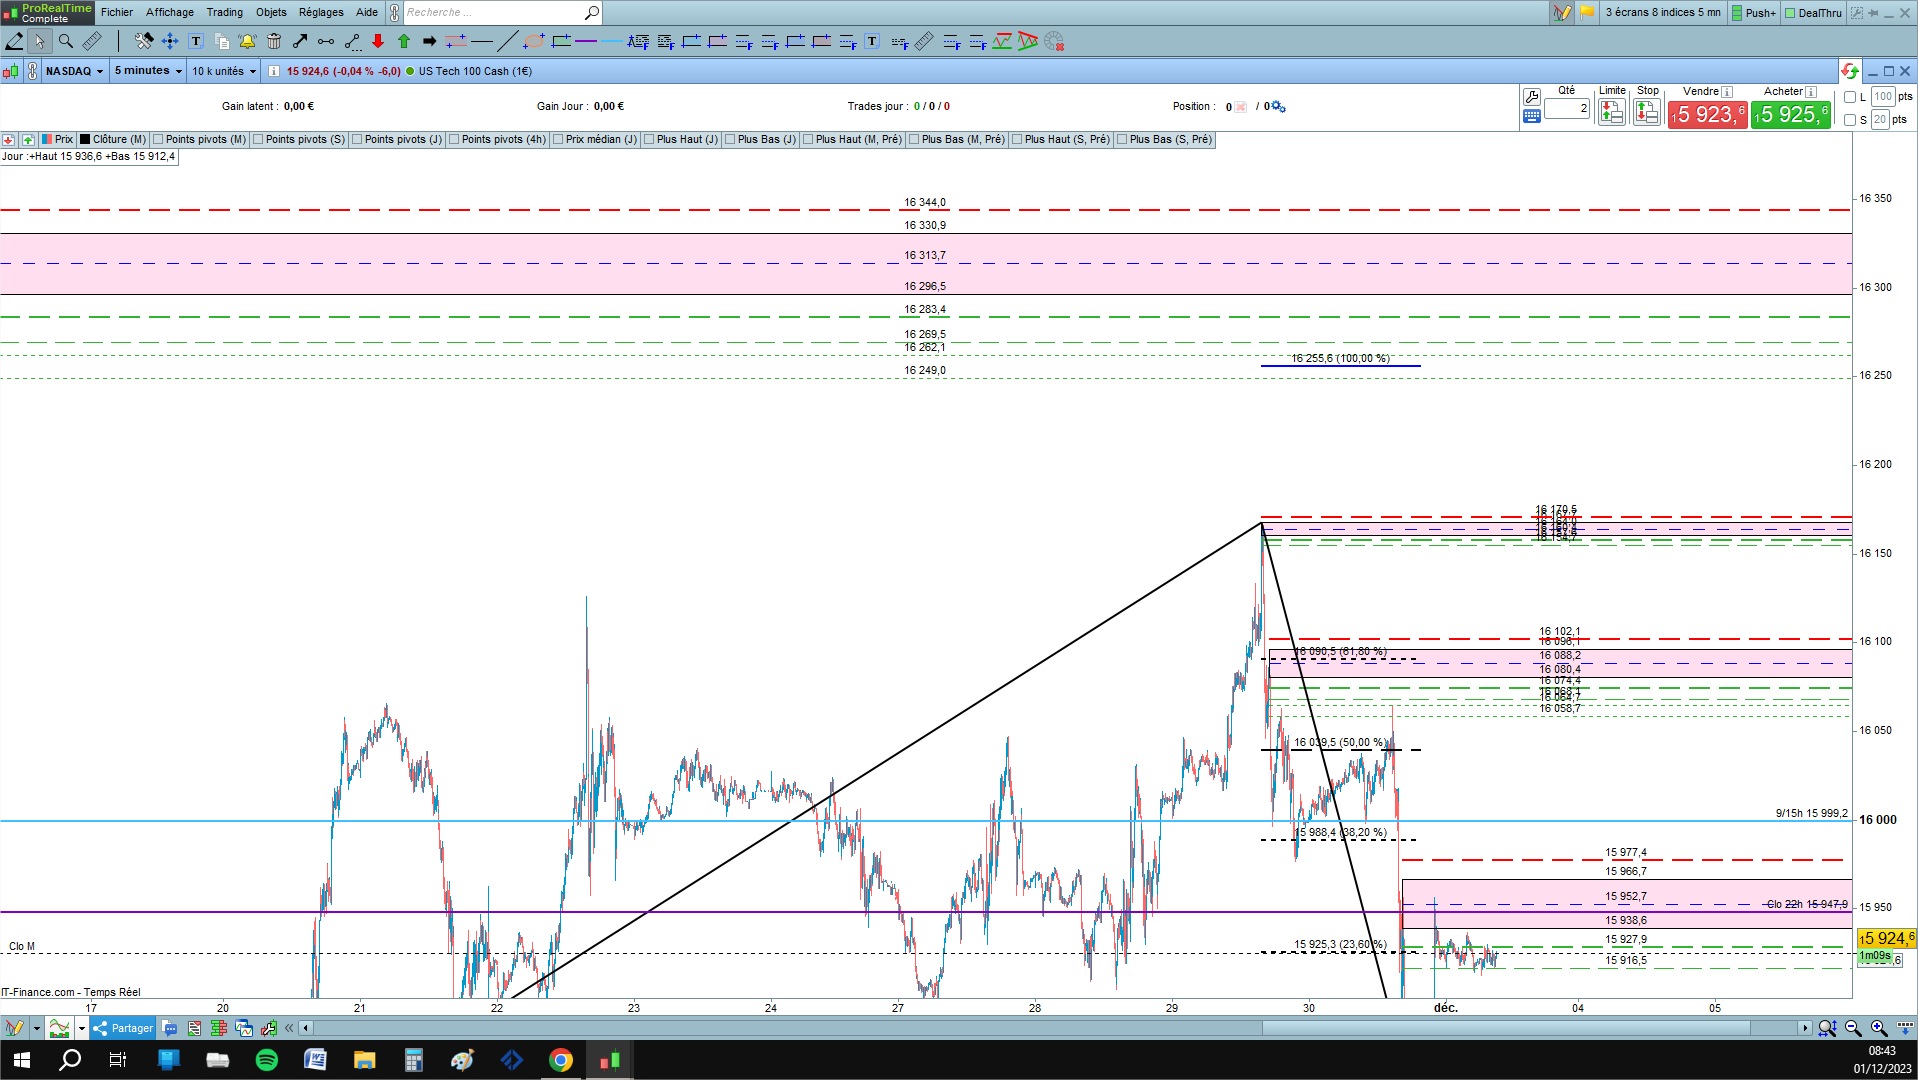Create a price alert with the bell icon
Viewport: 1918px width, 1080px height.
[x=248, y=41]
